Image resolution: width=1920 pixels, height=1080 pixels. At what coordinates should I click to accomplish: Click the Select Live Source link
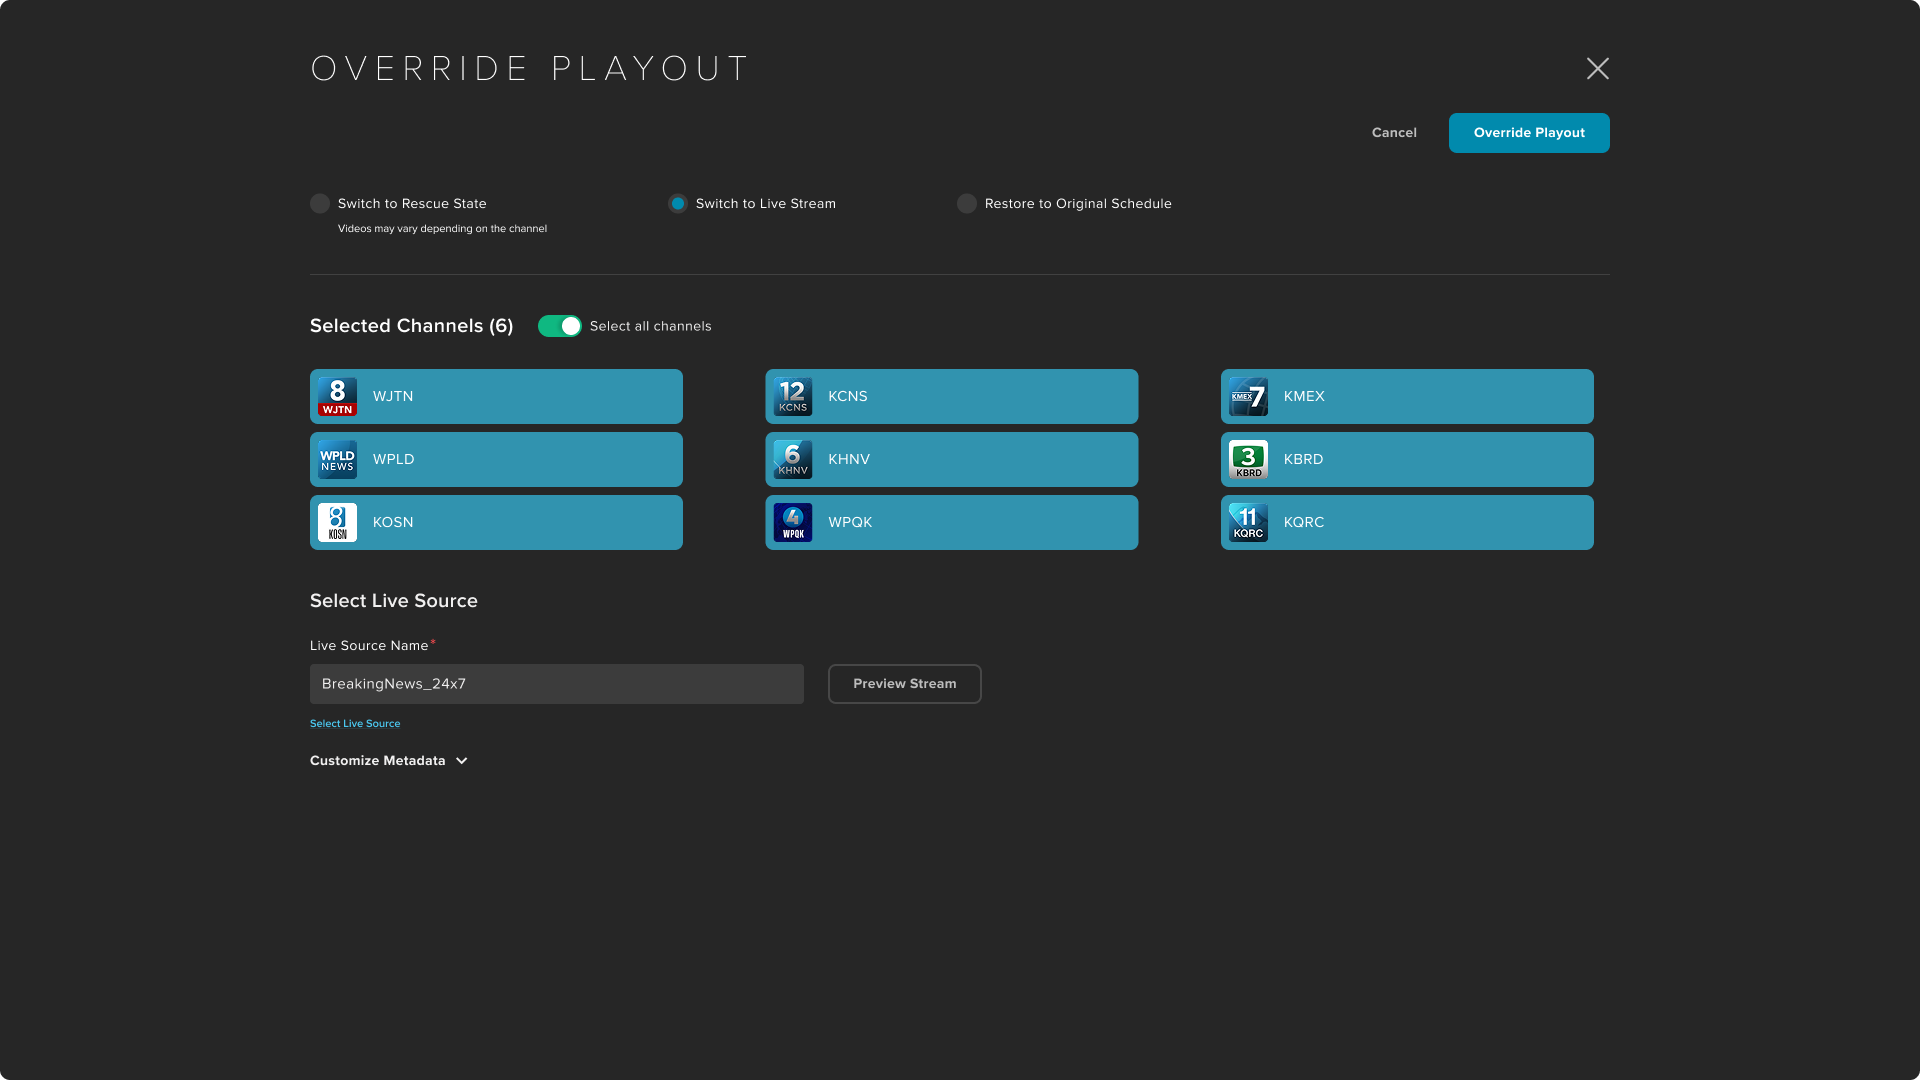coord(355,724)
